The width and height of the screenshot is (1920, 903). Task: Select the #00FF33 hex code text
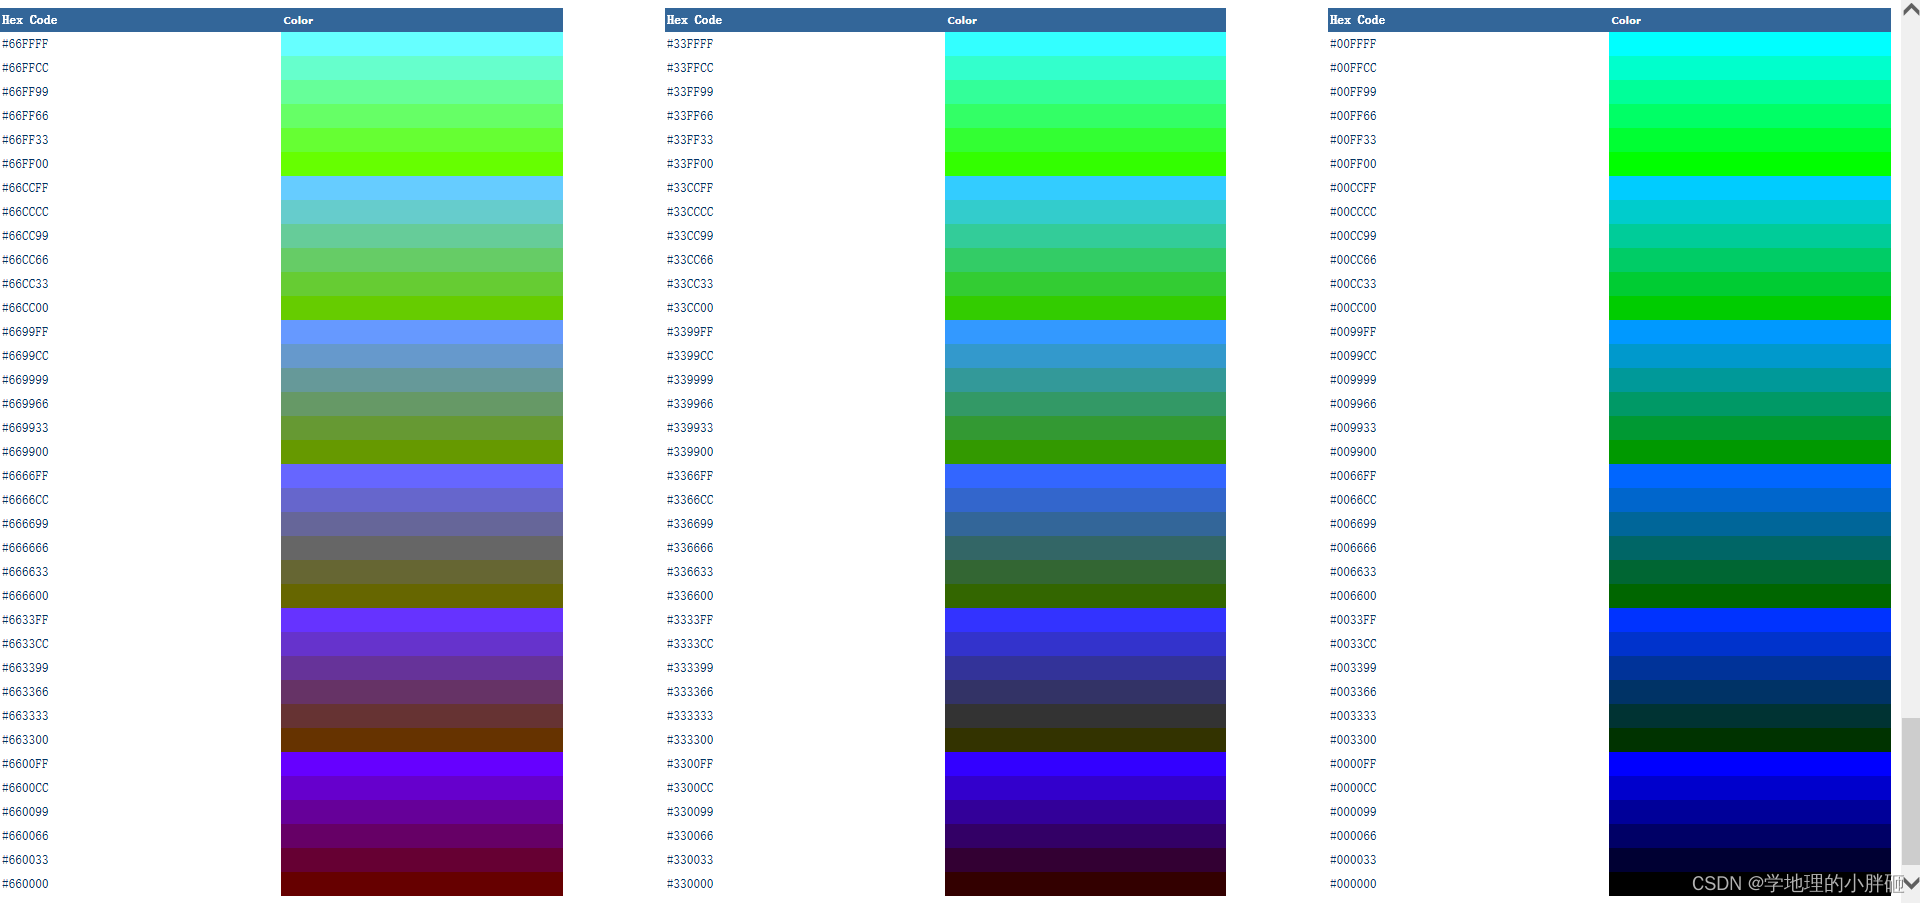(1353, 140)
